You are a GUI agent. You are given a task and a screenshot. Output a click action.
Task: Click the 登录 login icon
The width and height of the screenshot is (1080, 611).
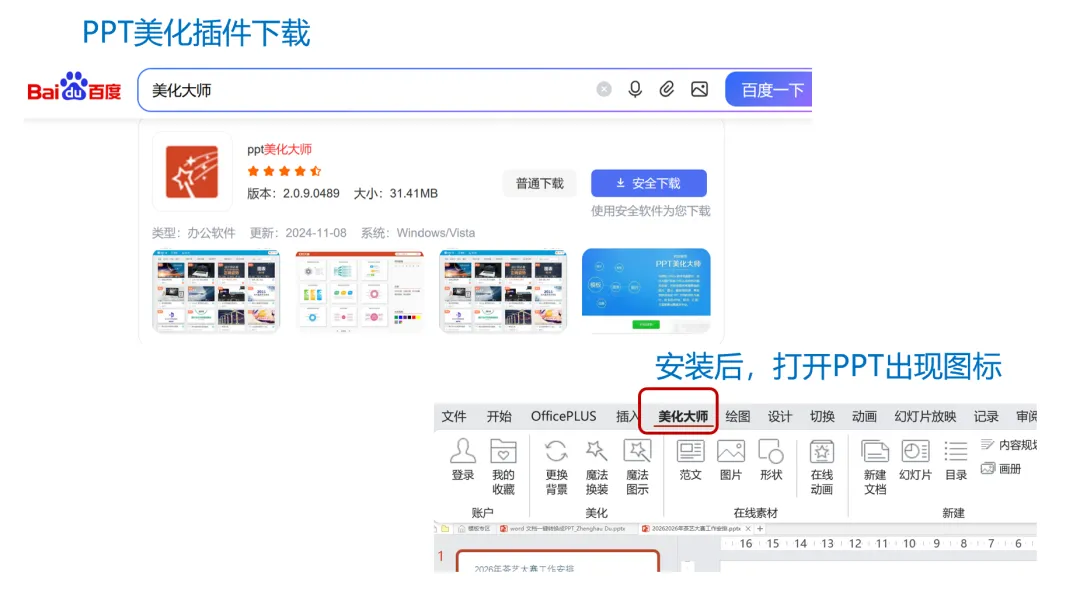pos(463,452)
